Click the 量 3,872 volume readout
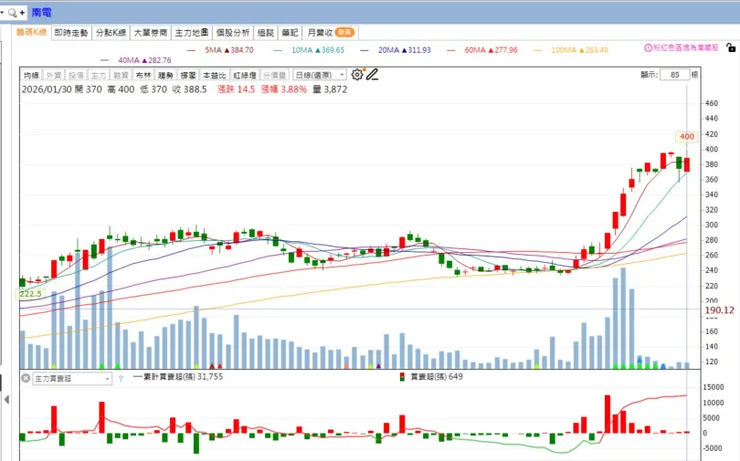 (x=329, y=89)
